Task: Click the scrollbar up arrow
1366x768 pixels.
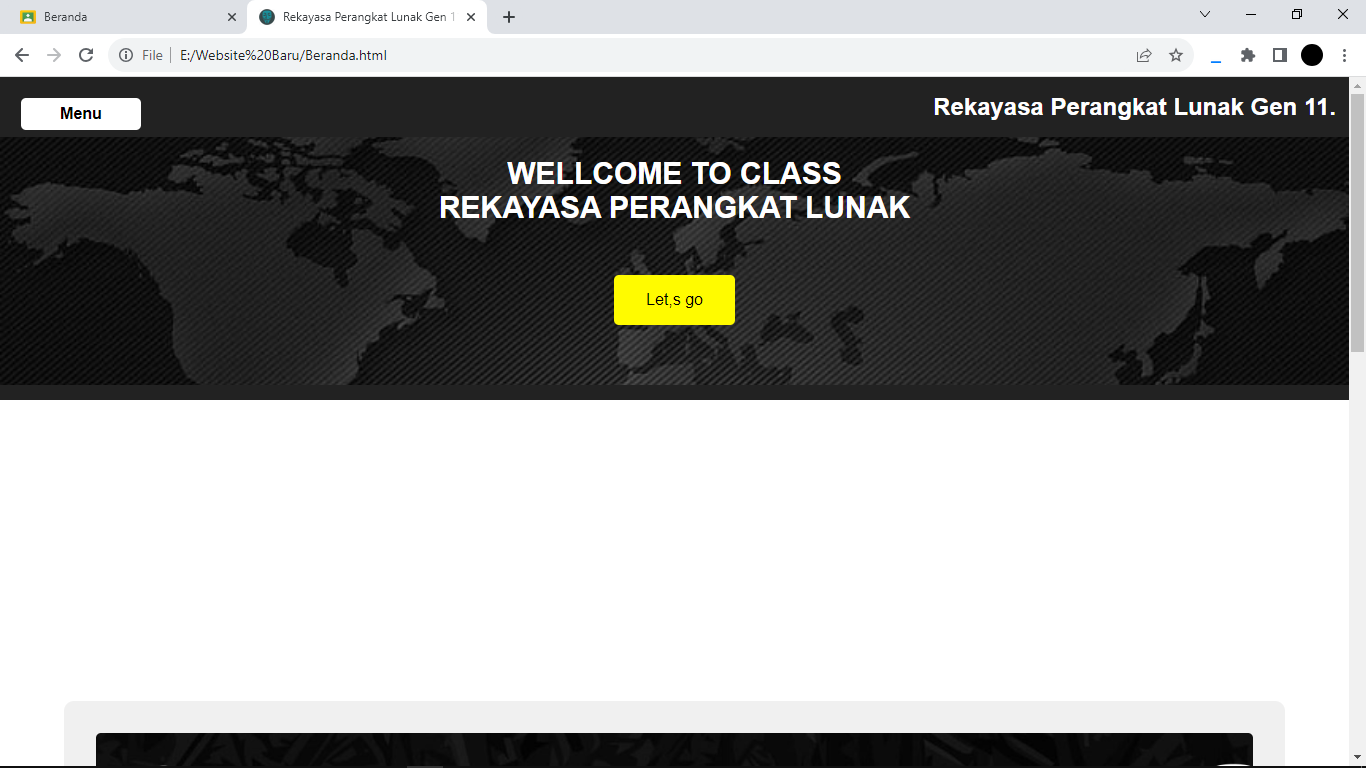Action: (1357, 85)
